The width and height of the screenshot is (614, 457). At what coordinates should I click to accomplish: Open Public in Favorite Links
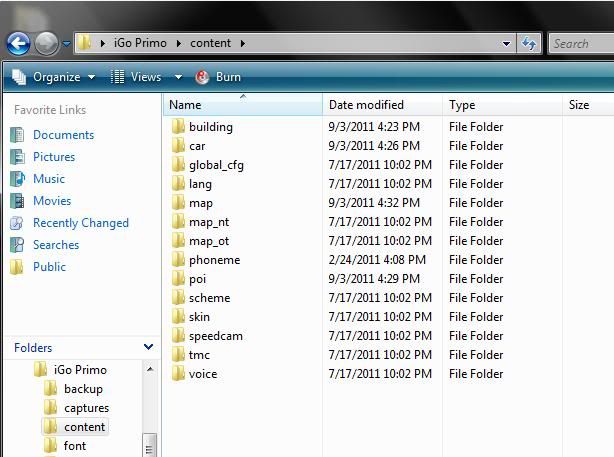[x=49, y=267]
